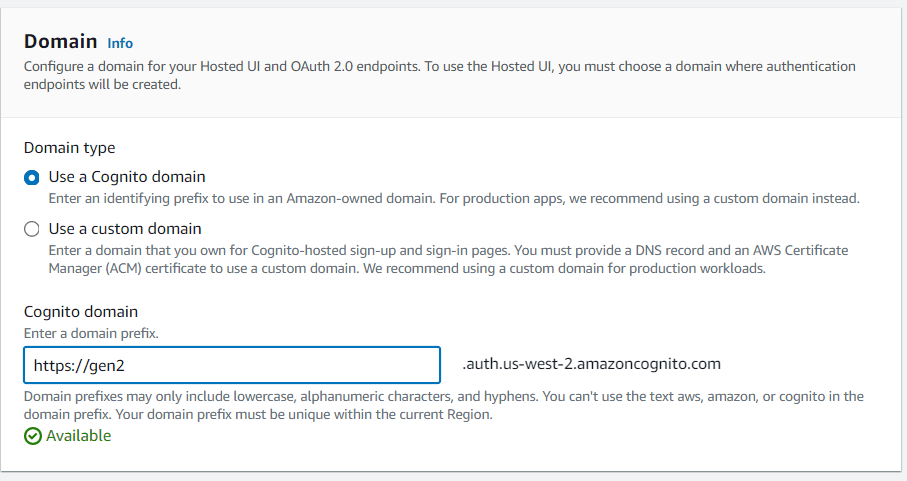The width and height of the screenshot is (907, 481).
Task: Select the Use a Cognito domain radio button
Action: point(32,177)
